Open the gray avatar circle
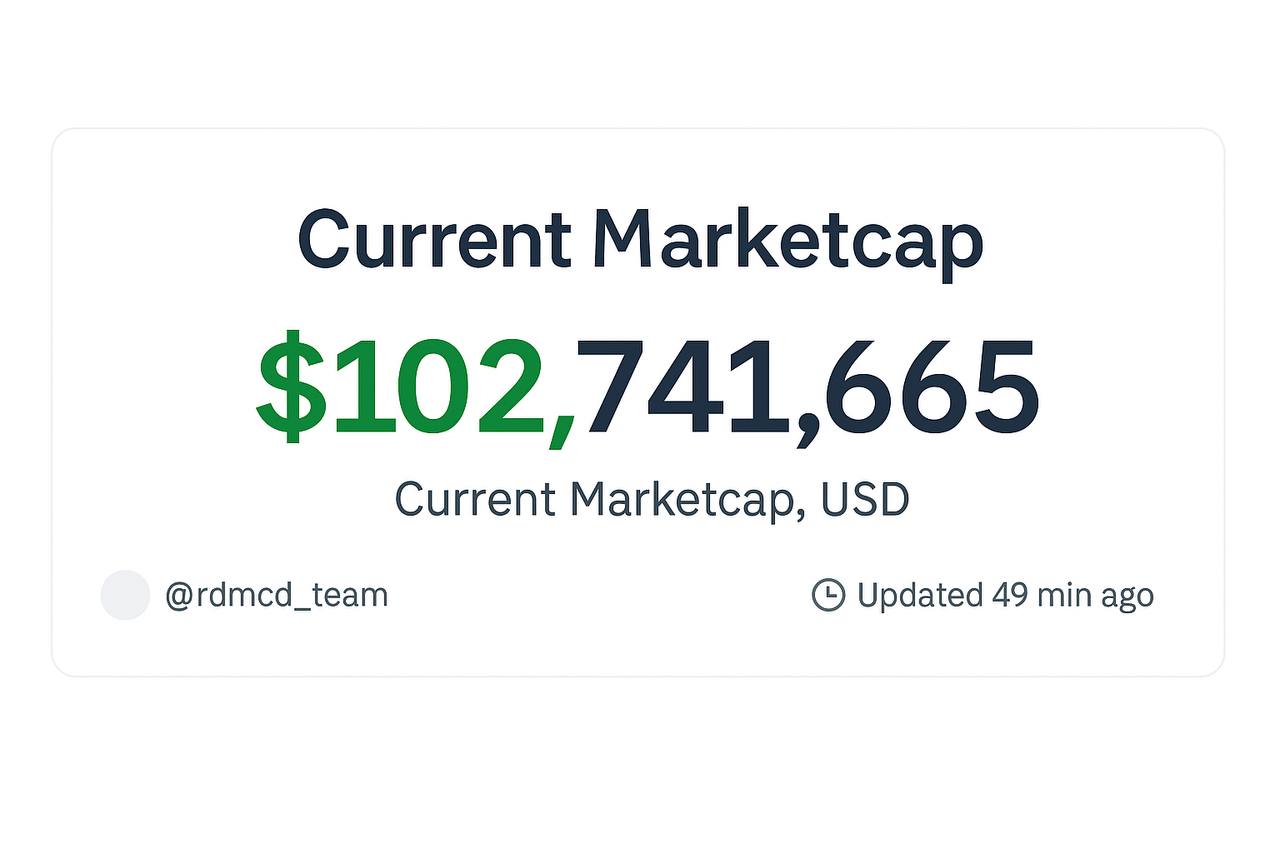The image size is (1280, 853). (125, 595)
